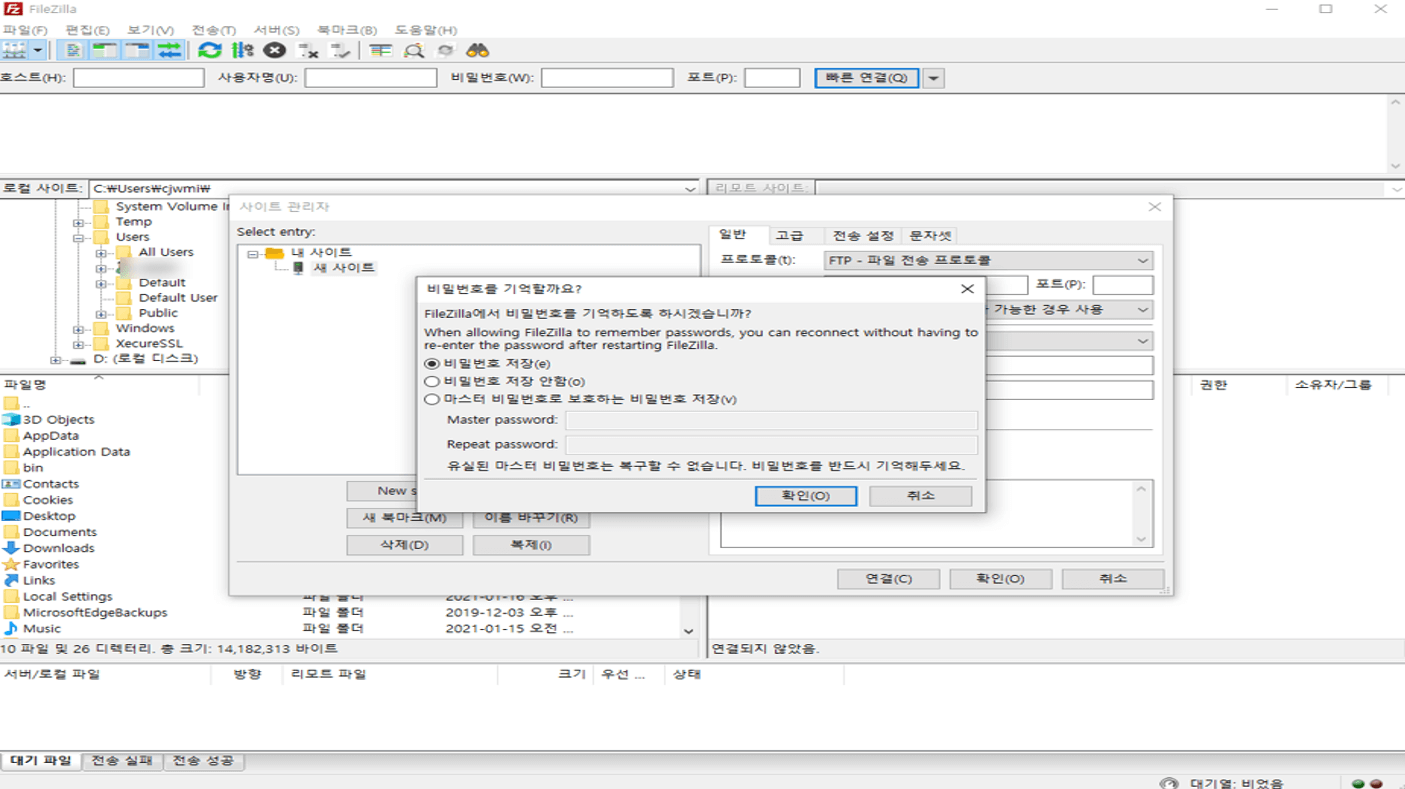Image resolution: width=1405 pixels, height=789 pixels.
Task: Click down arrow of local file list scrollbar
Action: tap(688, 631)
